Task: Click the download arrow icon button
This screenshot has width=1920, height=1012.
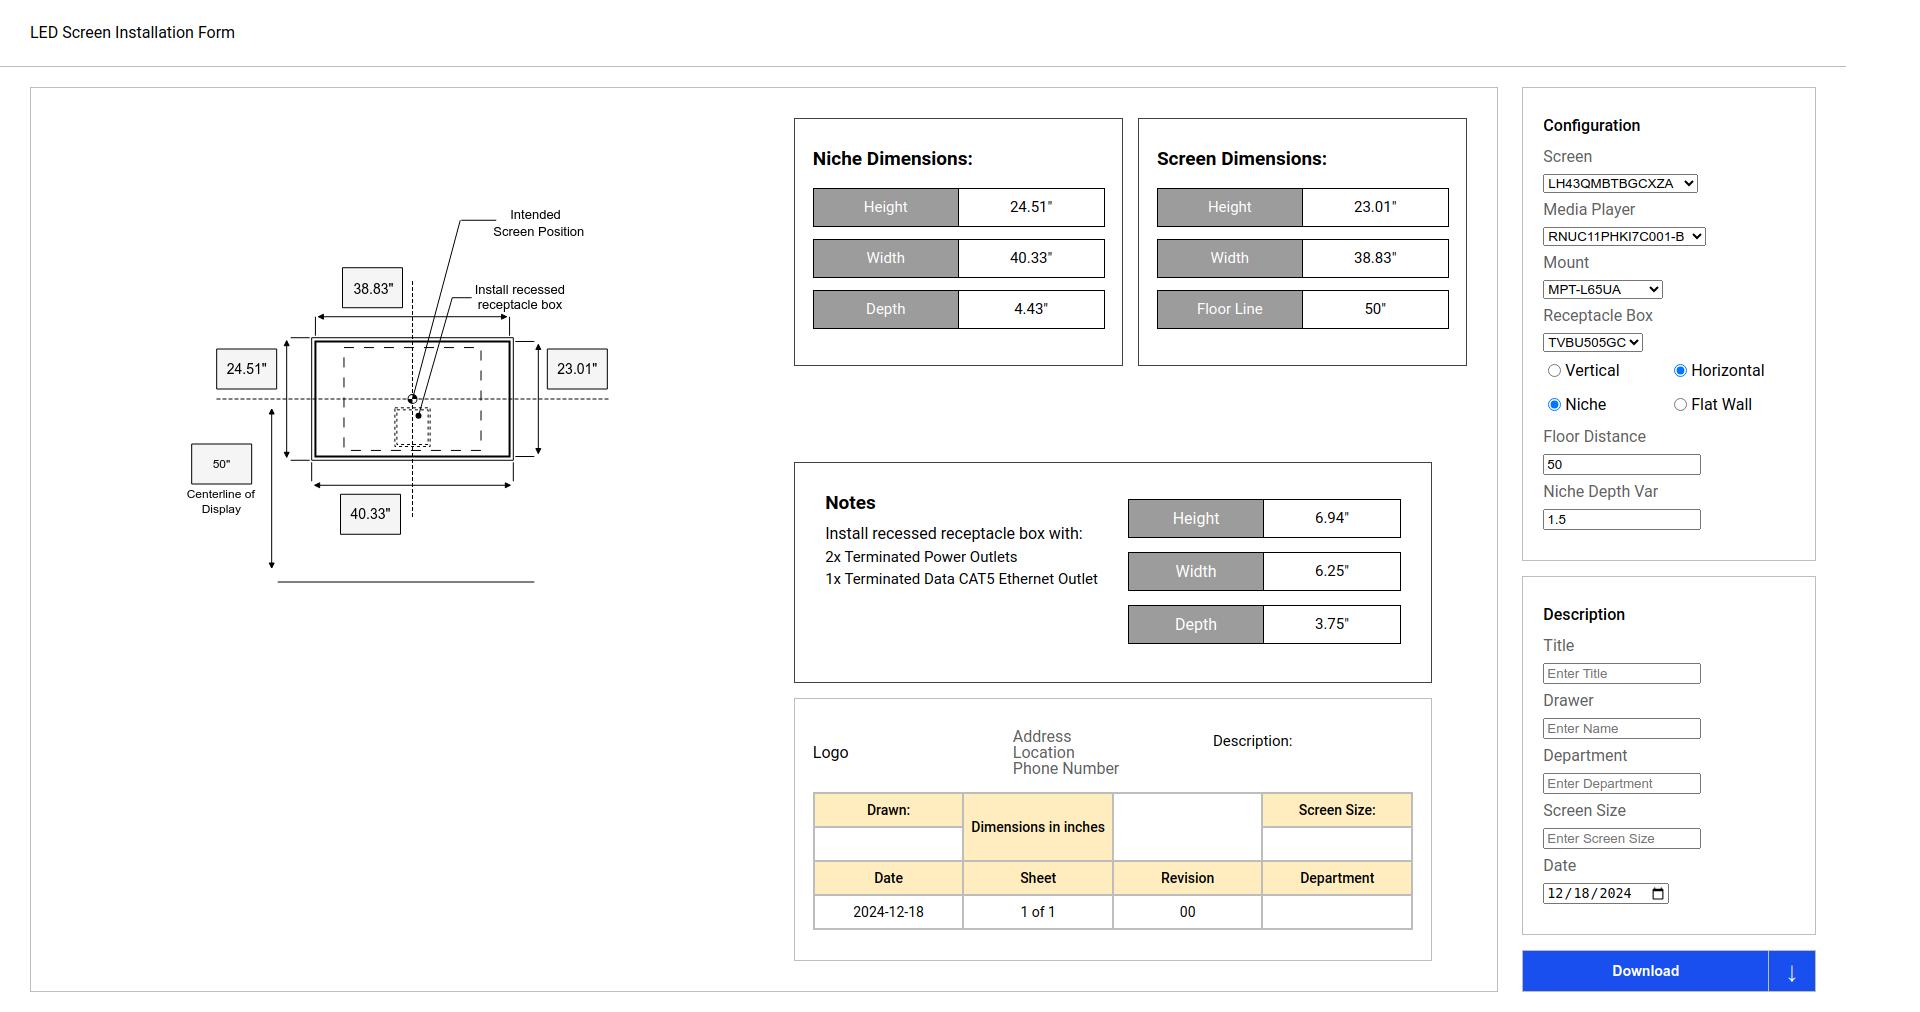Action: point(1791,972)
